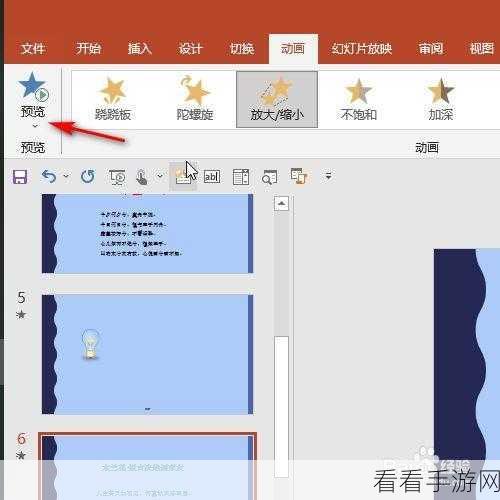Open the touch/mouse mode dropdown arrow
This screenshot has width=500, height=500.
[160, 176]
